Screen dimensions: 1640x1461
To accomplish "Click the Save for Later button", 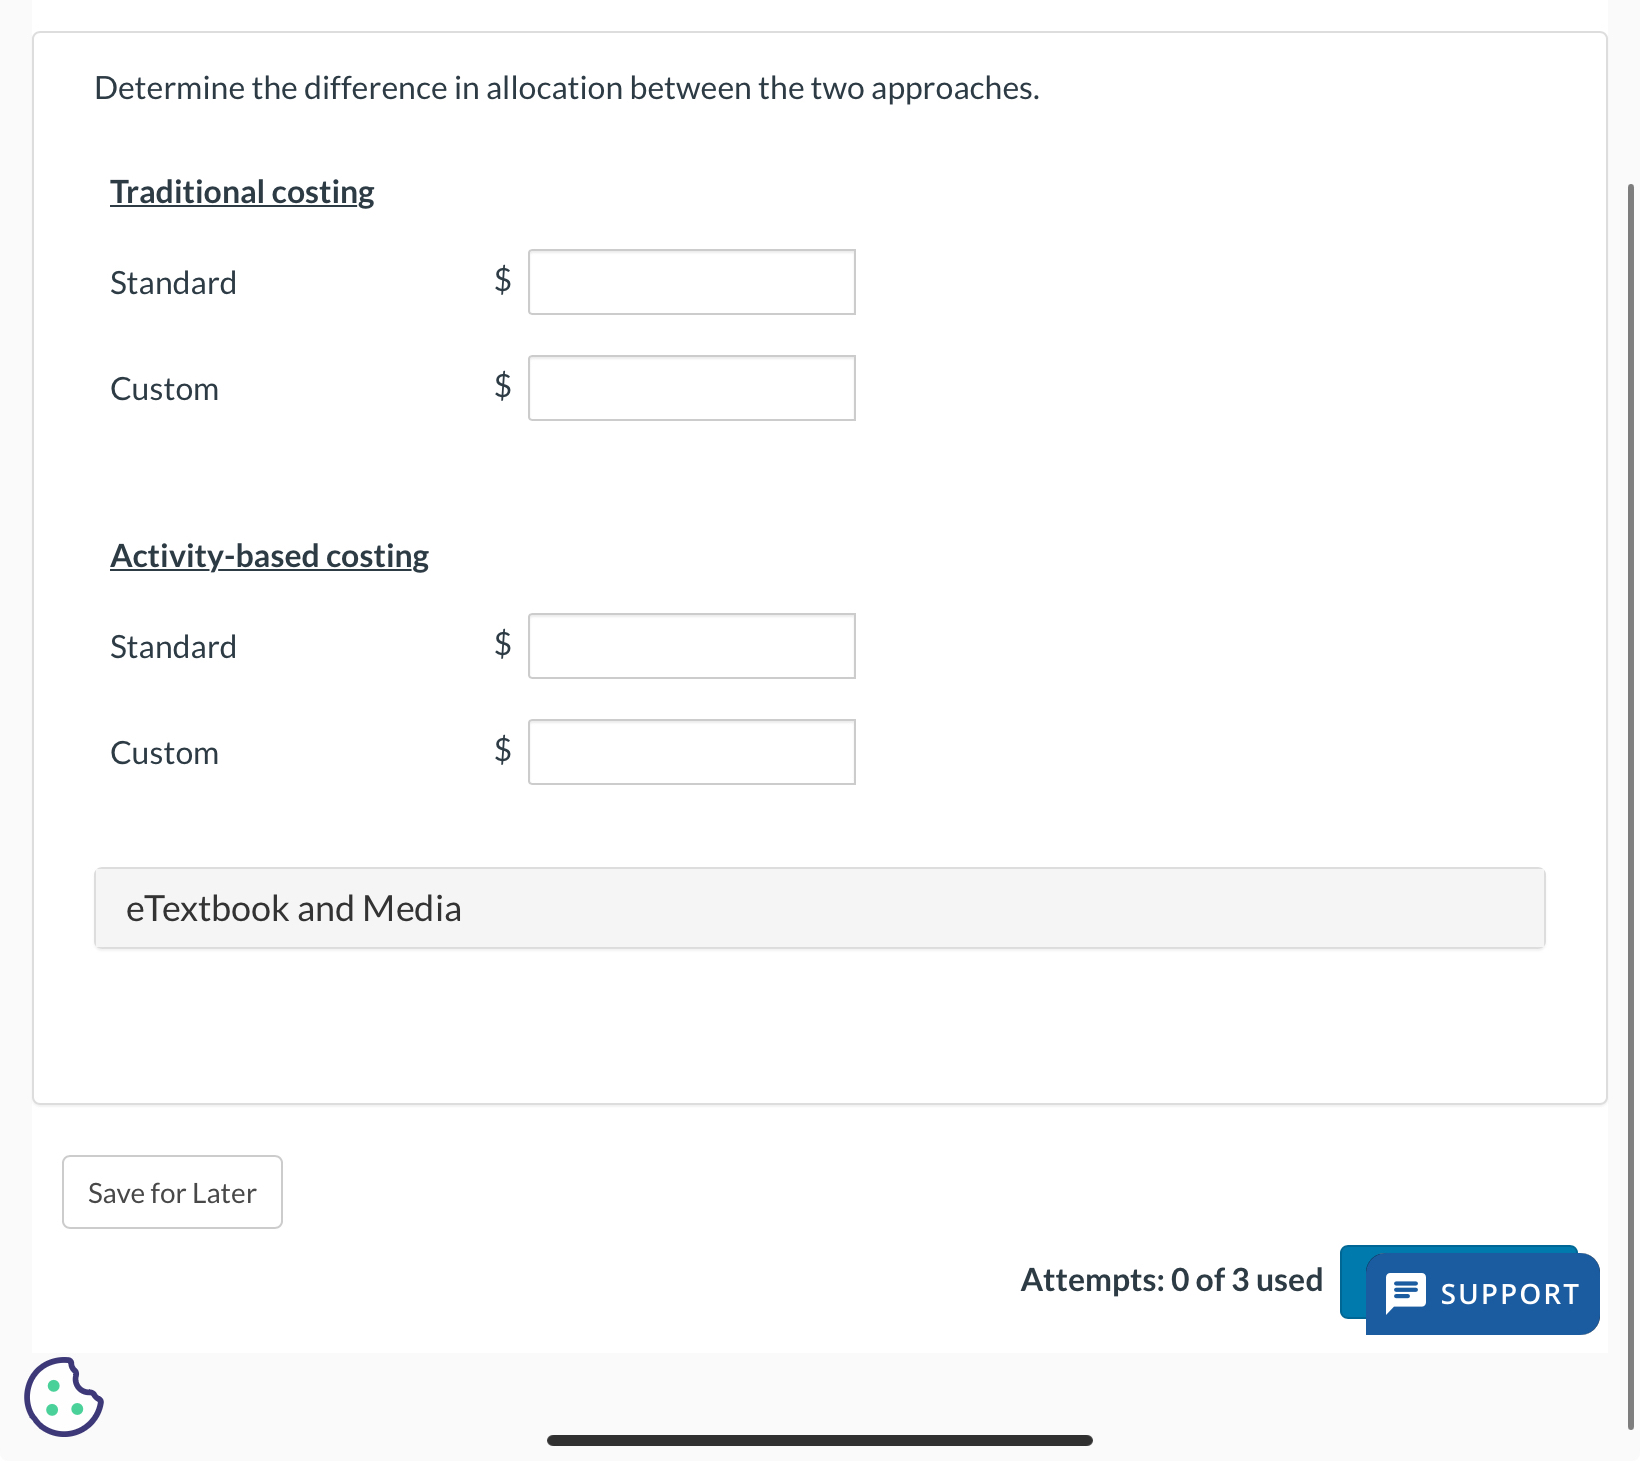I will coord(171,1192).
